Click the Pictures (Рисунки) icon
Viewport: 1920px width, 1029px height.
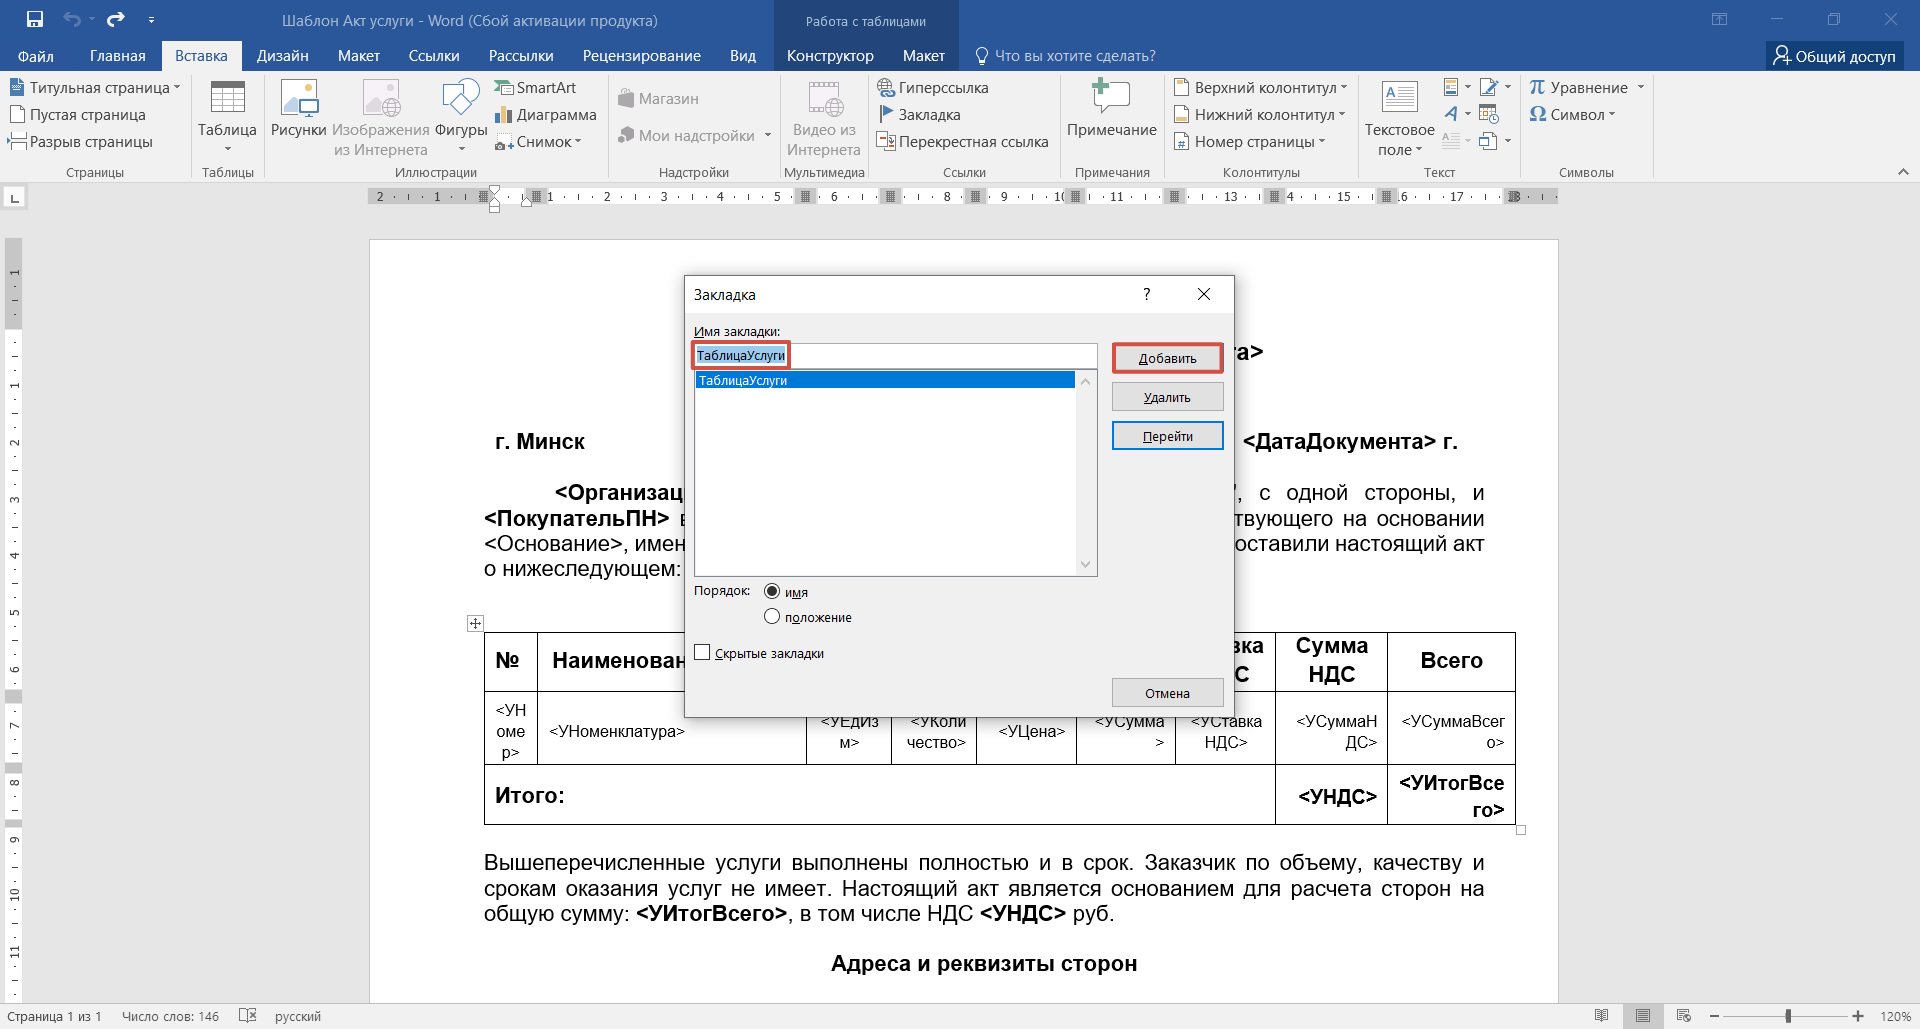298,110
